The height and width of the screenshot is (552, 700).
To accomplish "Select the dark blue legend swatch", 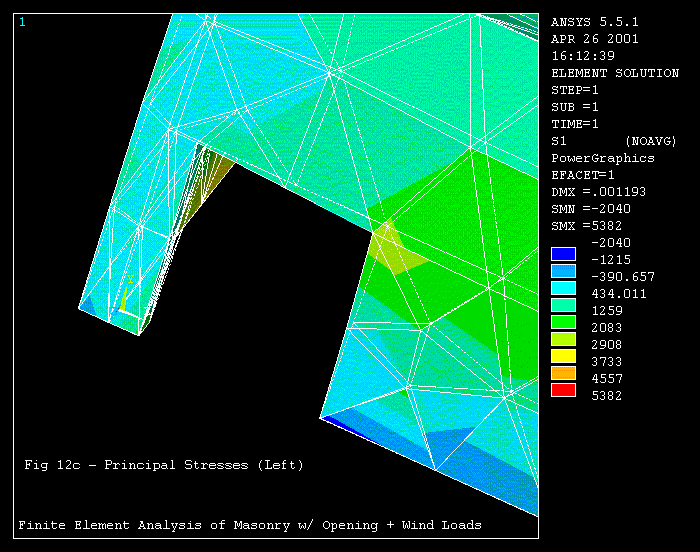I will tap(564, 255).
